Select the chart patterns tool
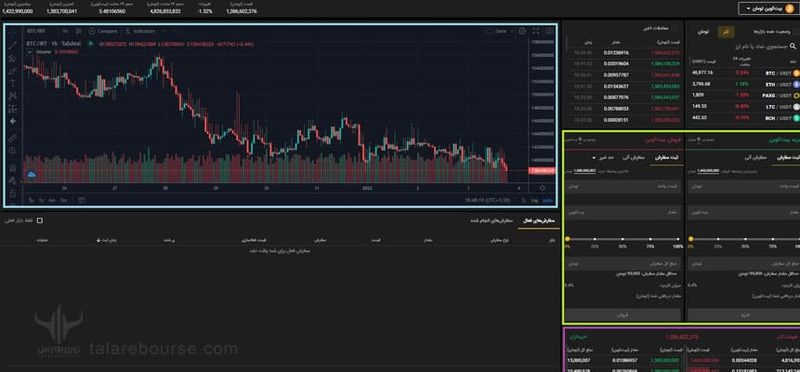 pos(13,96)
